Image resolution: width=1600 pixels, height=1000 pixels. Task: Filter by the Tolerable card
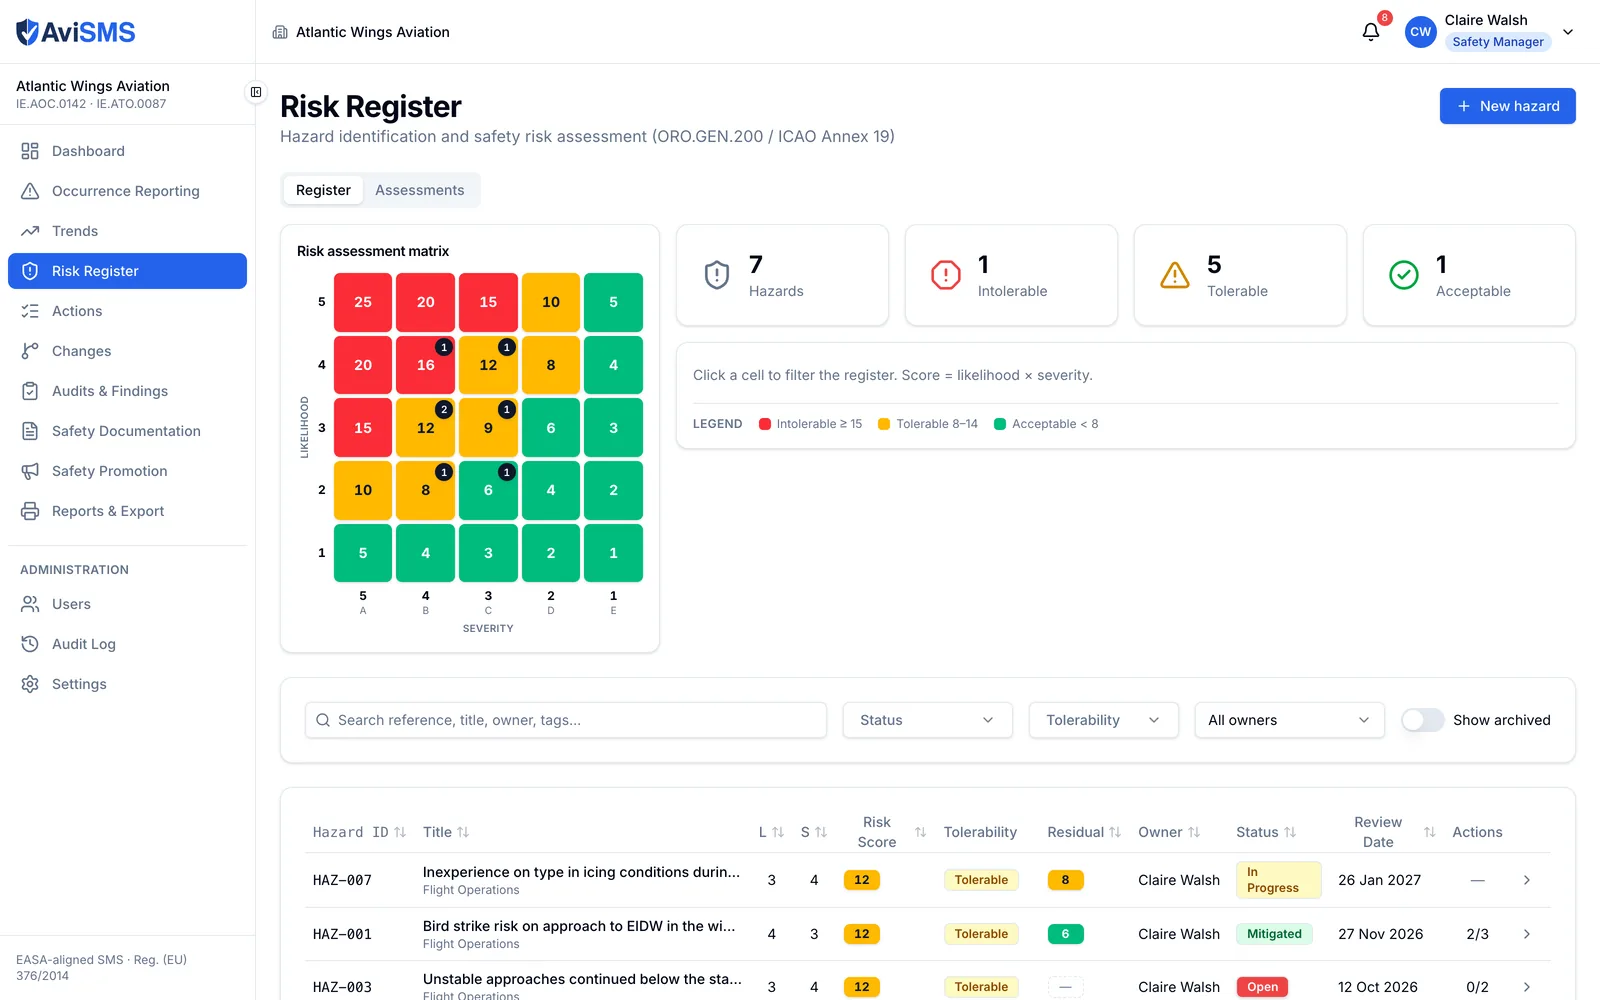[1240, 275]
